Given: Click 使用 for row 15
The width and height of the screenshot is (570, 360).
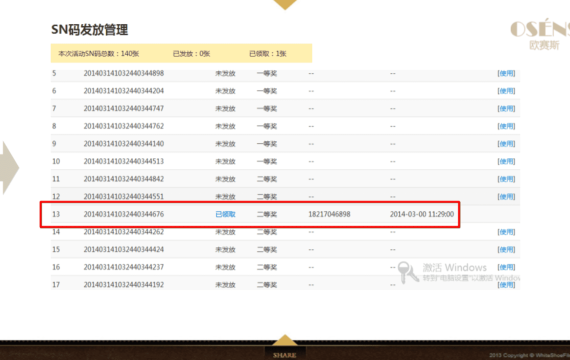Looking at the screenshot, I should click(x=506, y=249).
